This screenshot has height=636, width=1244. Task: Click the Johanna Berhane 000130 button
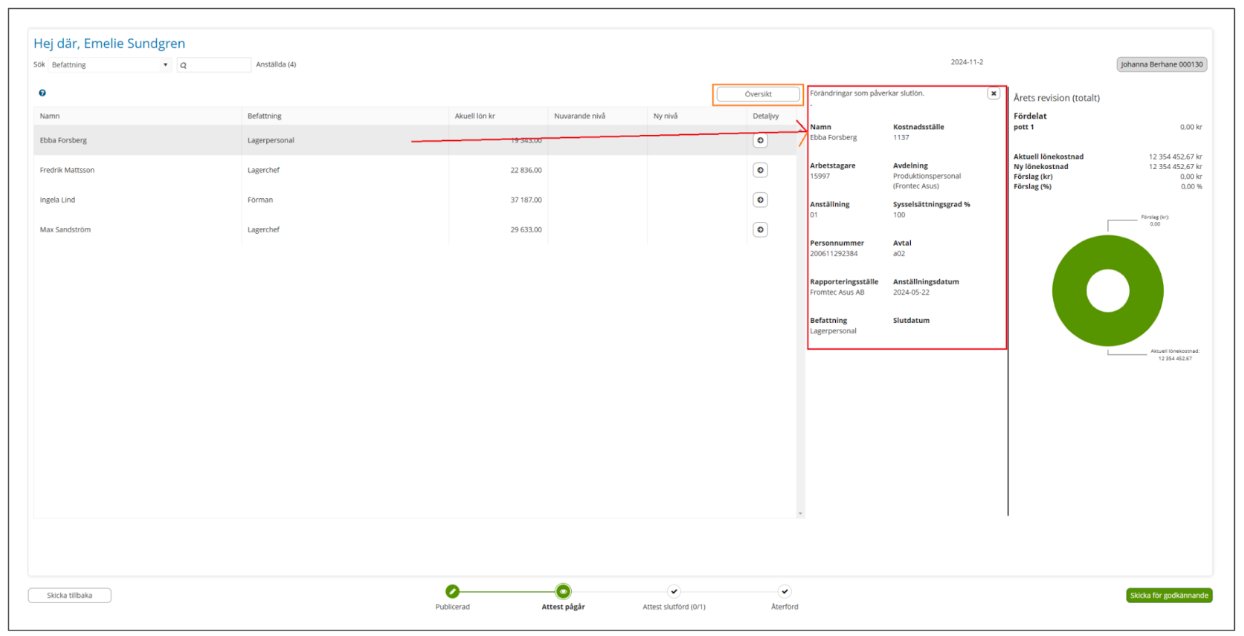coord(1163,64)
